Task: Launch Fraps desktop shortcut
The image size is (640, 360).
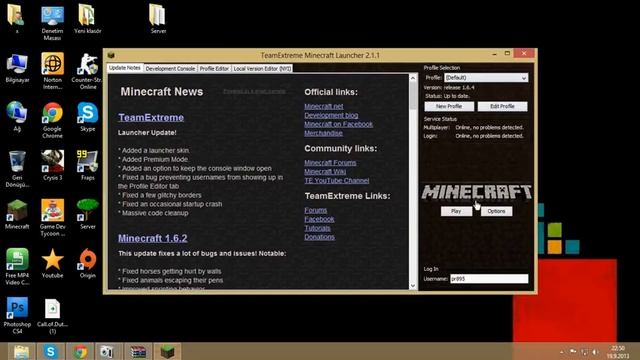Action: (87, 166)
